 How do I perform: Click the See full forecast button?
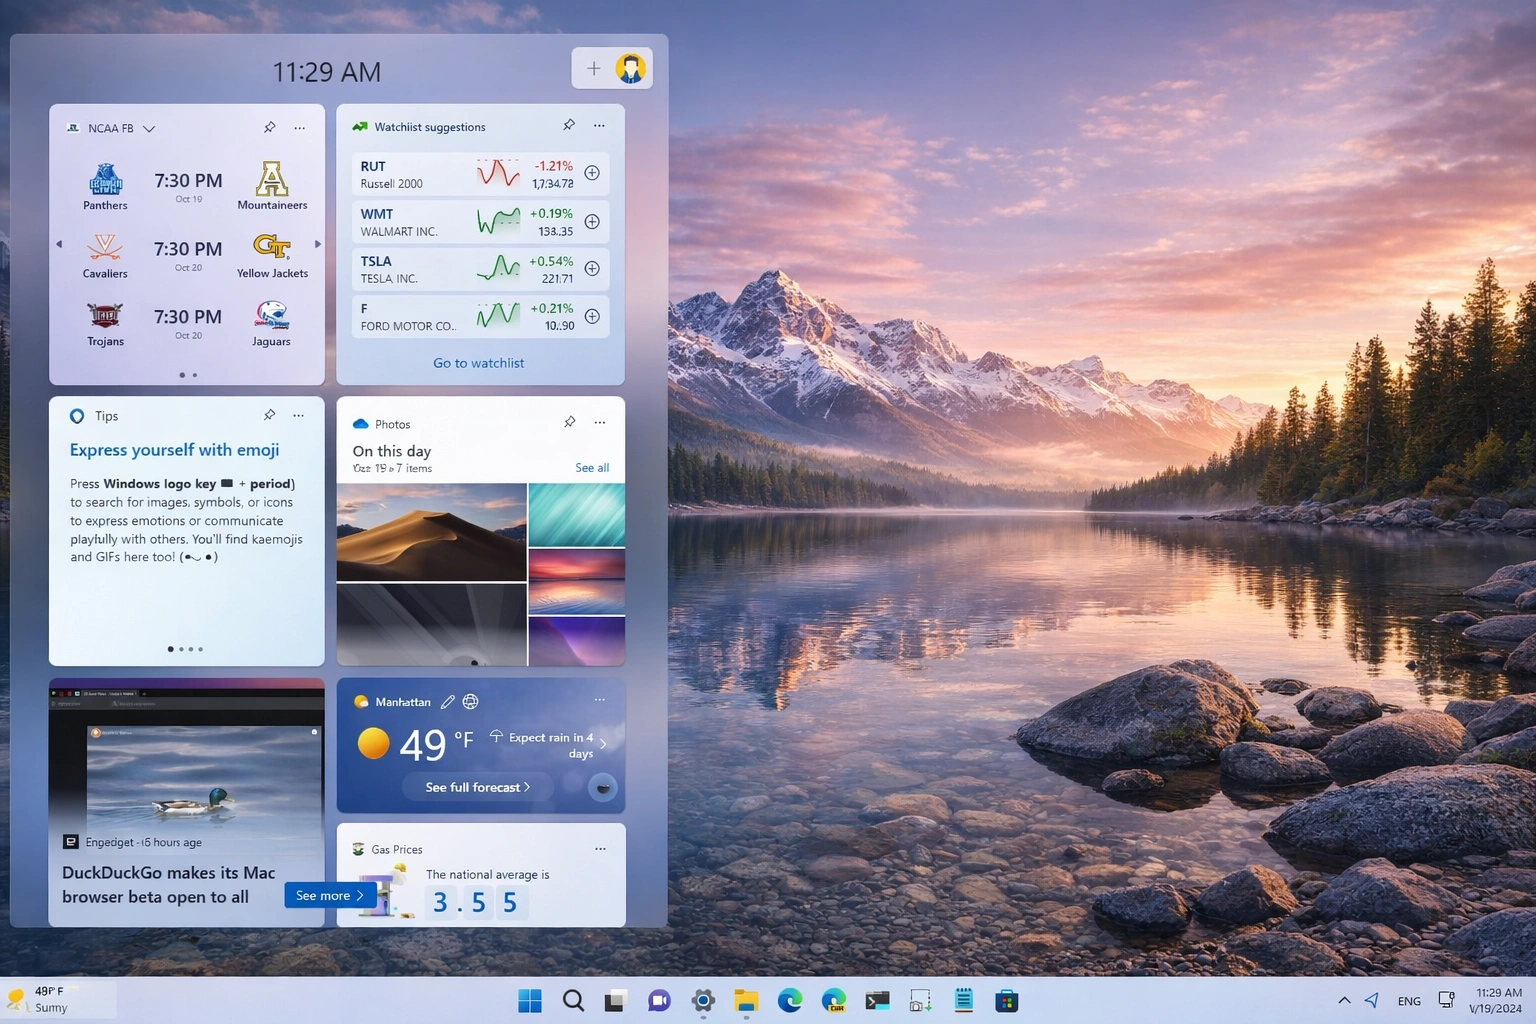pos(477,787)
